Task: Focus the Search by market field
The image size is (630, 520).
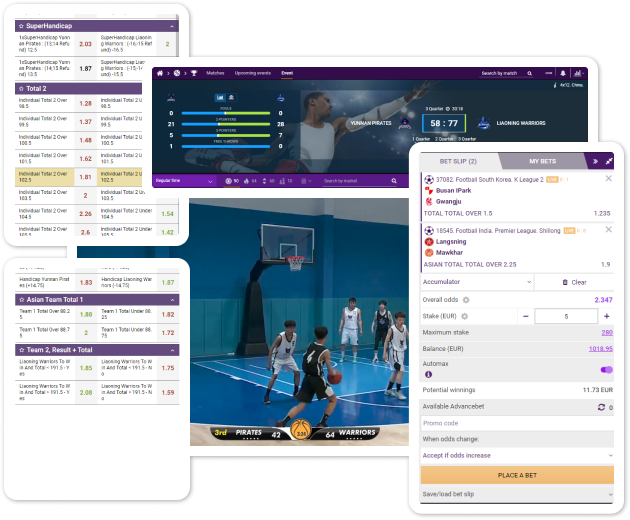Action: point(356,181)
